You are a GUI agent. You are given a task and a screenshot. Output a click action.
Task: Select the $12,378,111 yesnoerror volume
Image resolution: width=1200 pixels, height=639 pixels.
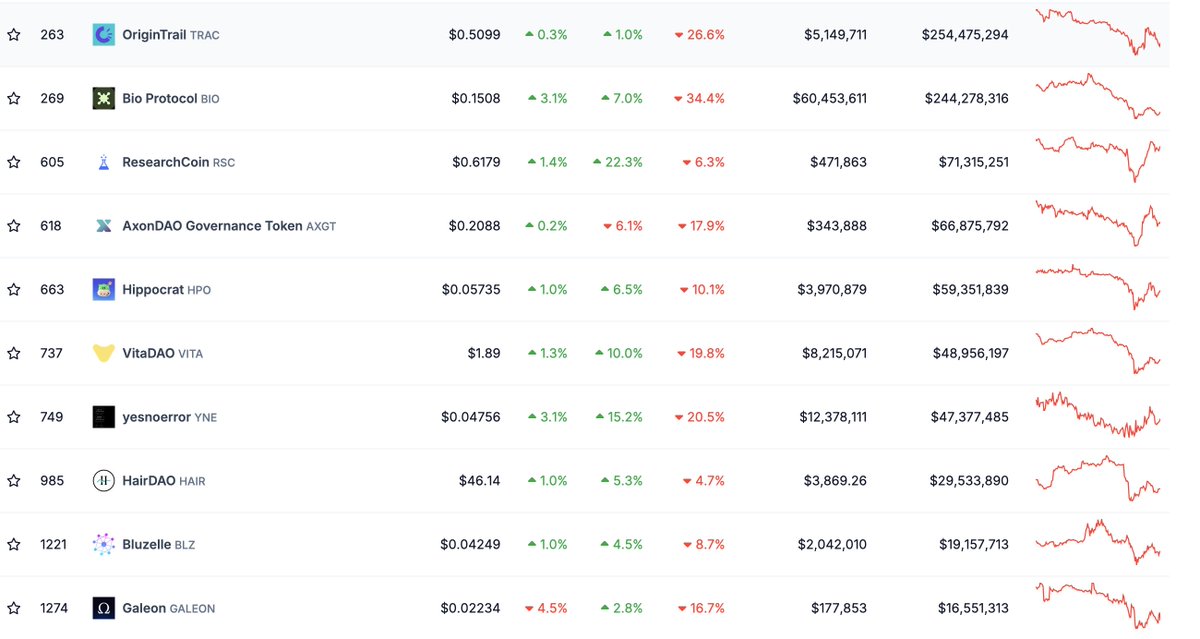[833, 417]
